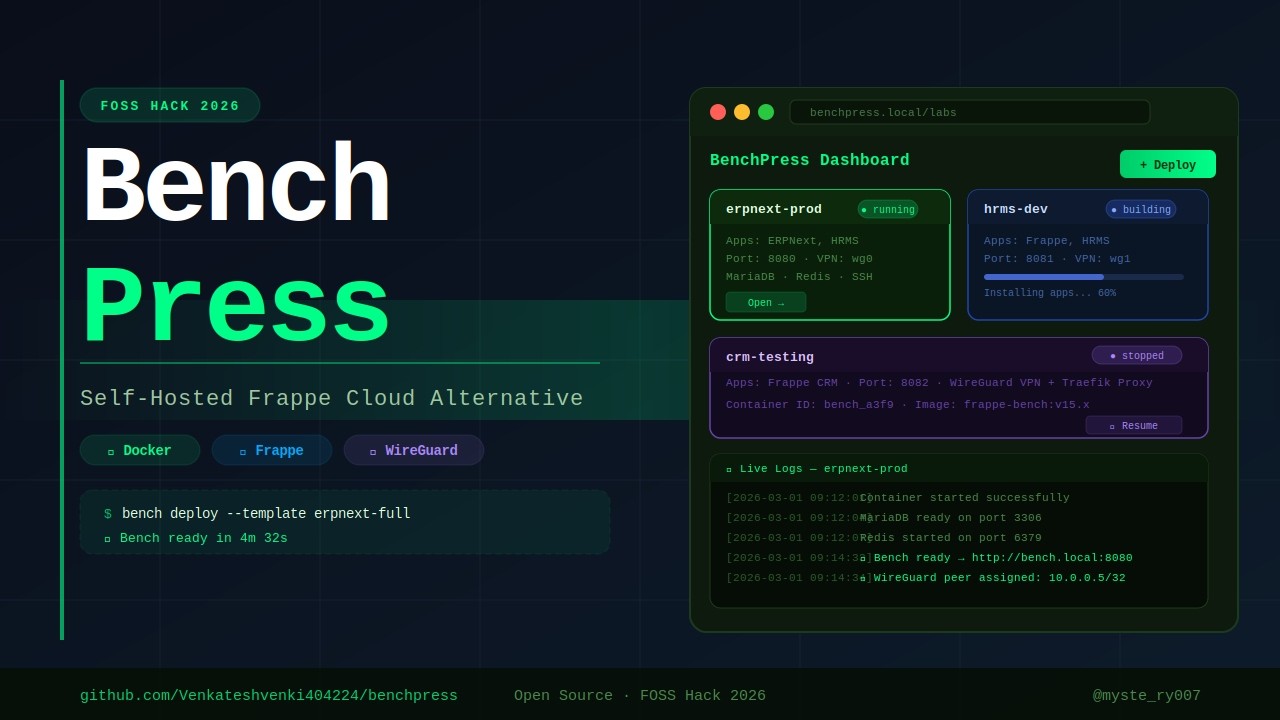Click the yellow minimize window dot
1280x720 pixels.
[742, 112]
